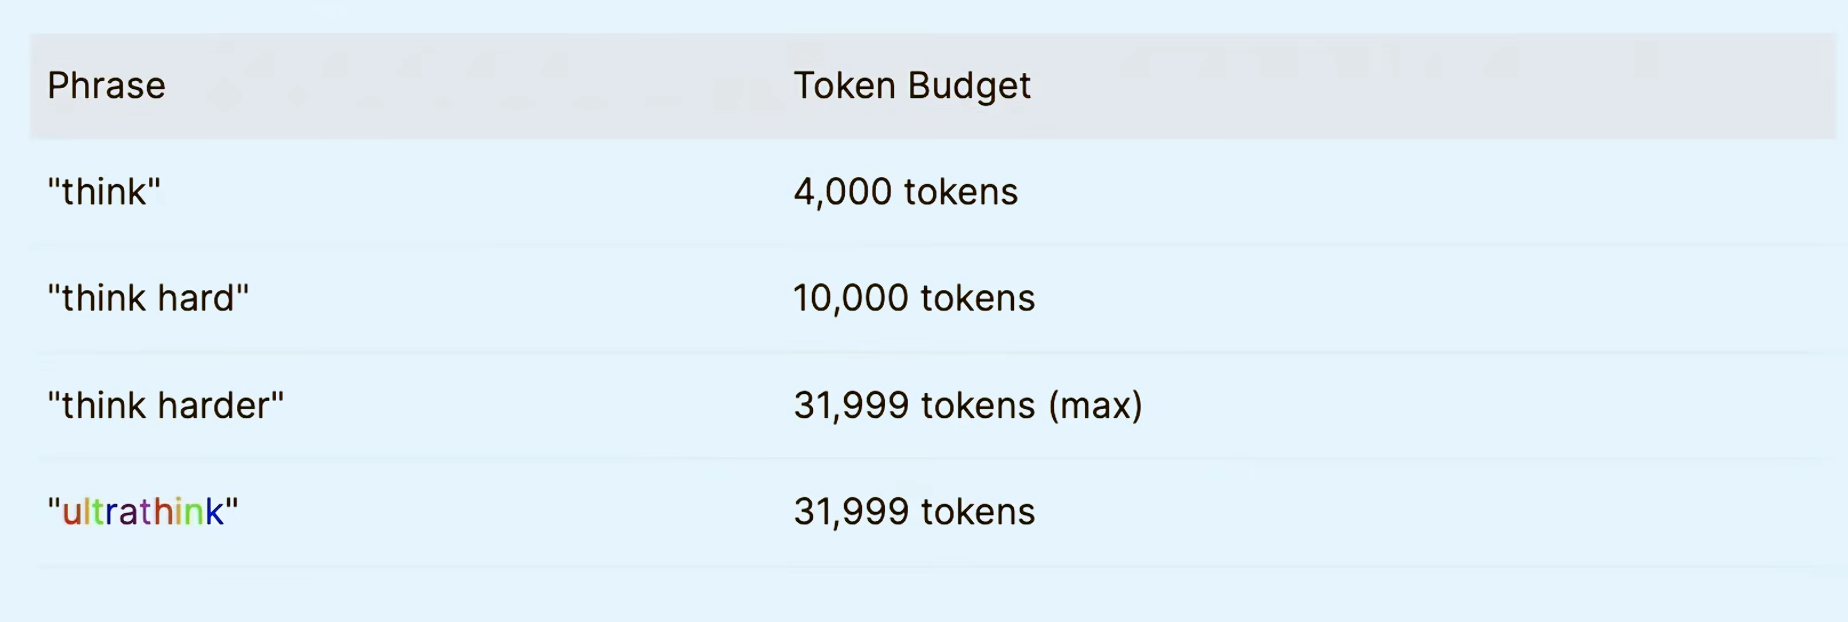Select the "think hard" phrase cell
This screenshot has width=1848, height=622.
(x=148, y=298)
